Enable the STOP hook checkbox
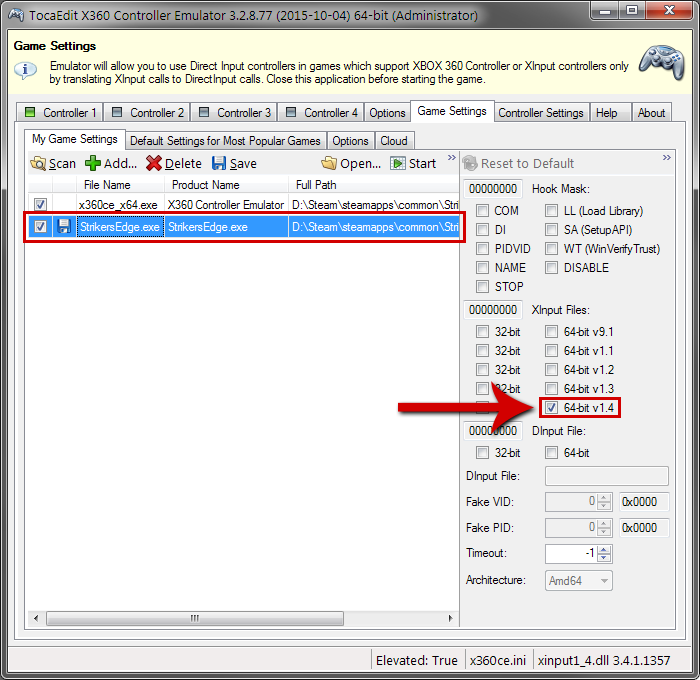The width and height of the screenshot is (700, 680). point(482,286)
